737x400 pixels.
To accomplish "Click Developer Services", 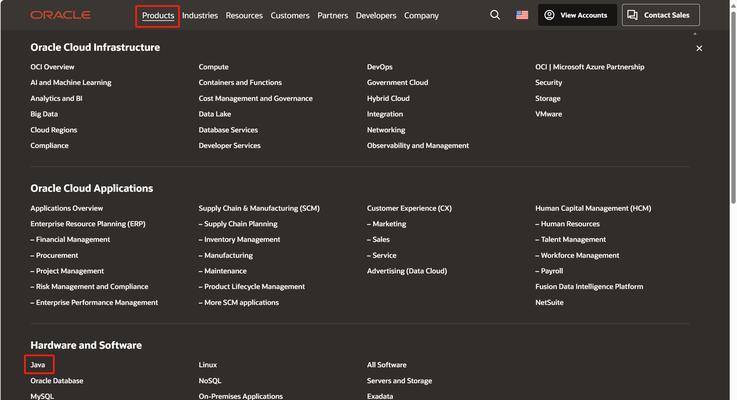I will point(229,145).
